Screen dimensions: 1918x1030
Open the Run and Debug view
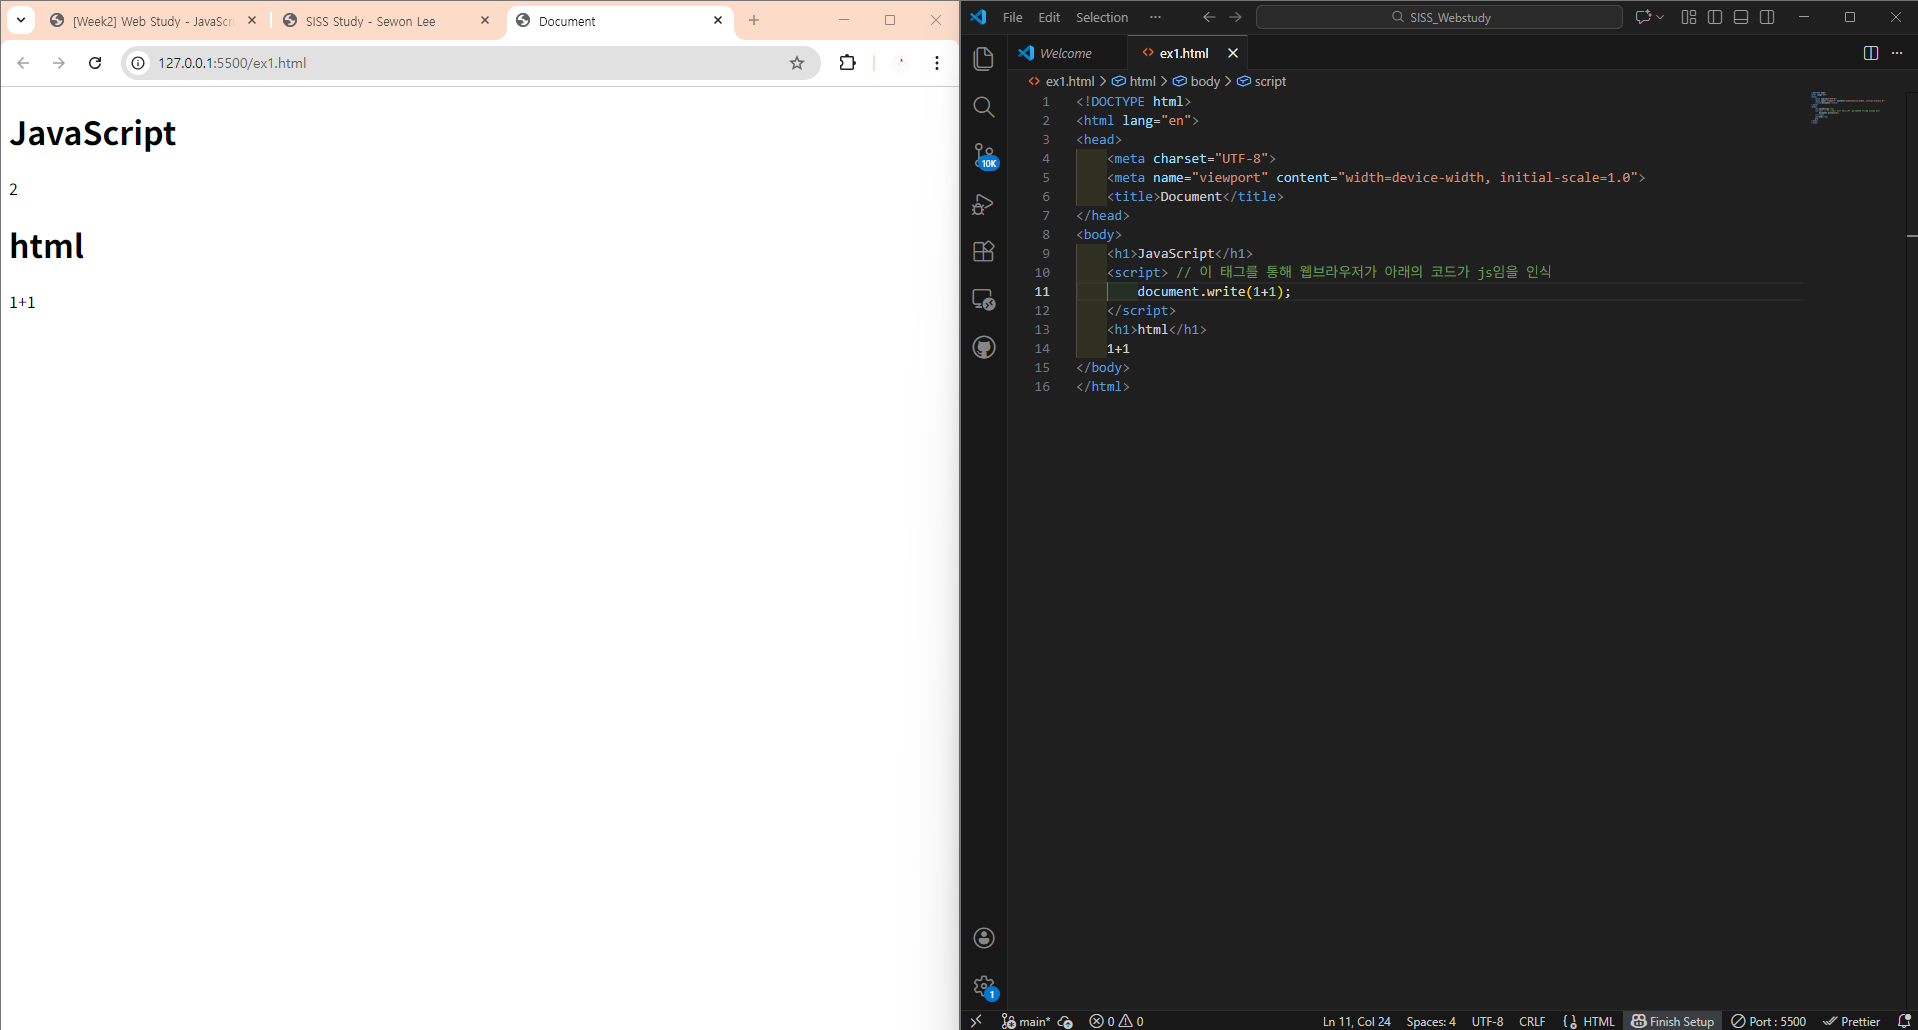984,204
